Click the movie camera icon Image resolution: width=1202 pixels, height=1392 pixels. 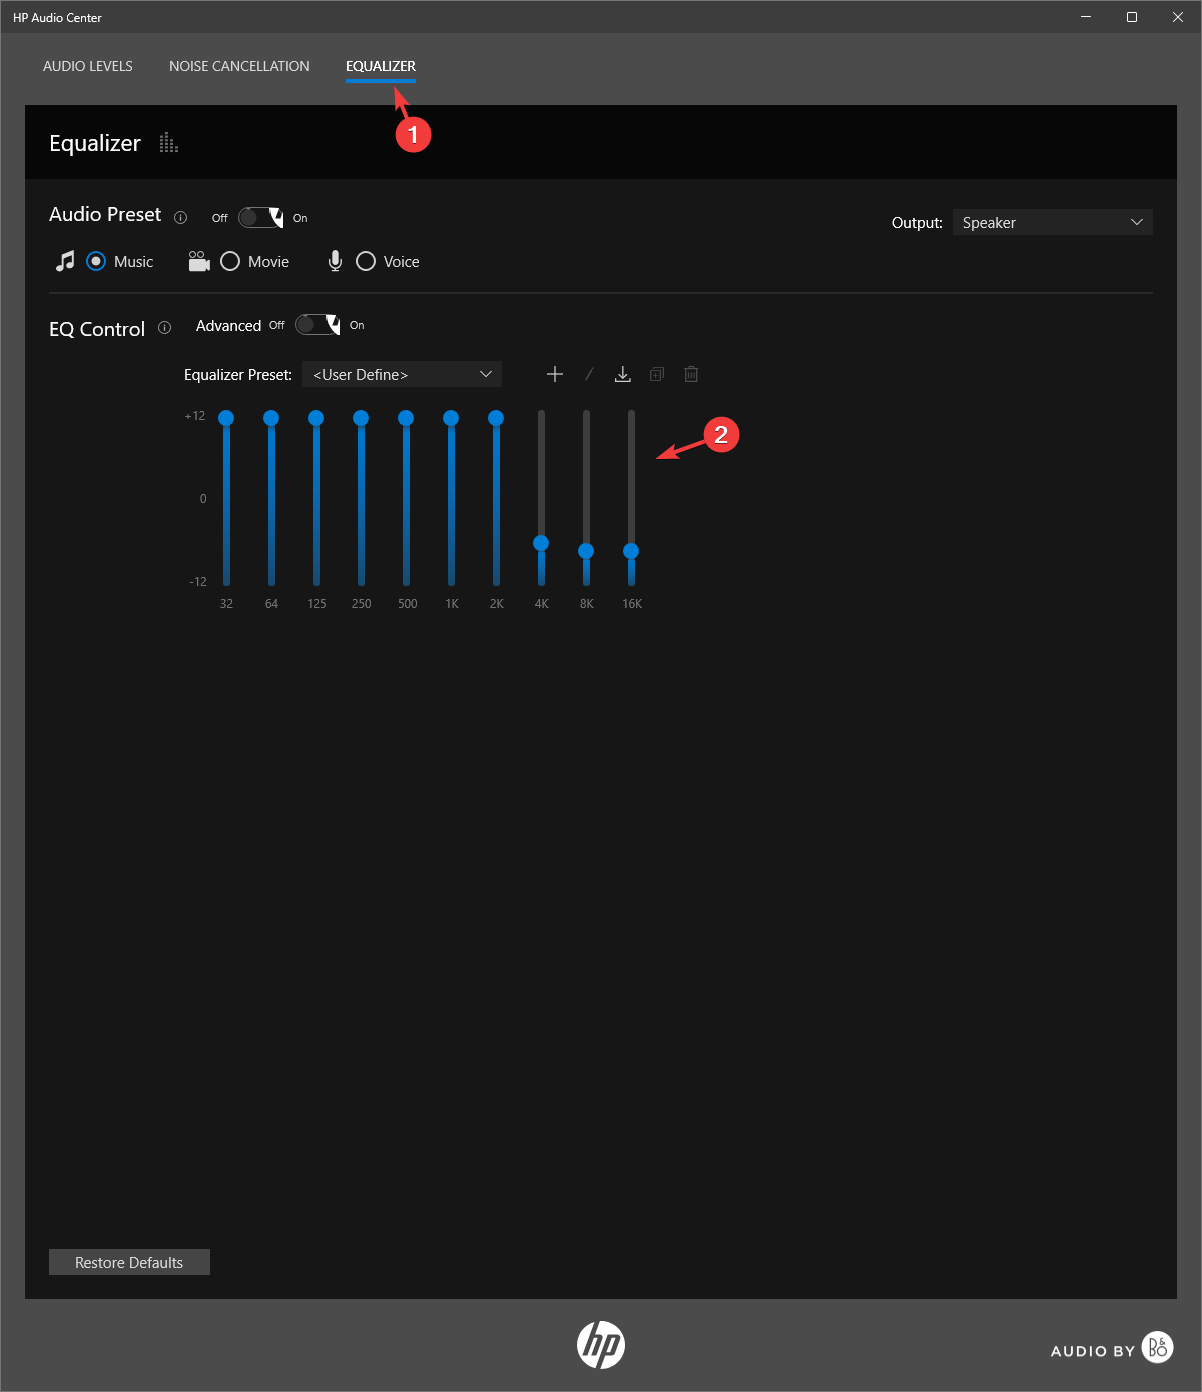click(x=199, y=261)
